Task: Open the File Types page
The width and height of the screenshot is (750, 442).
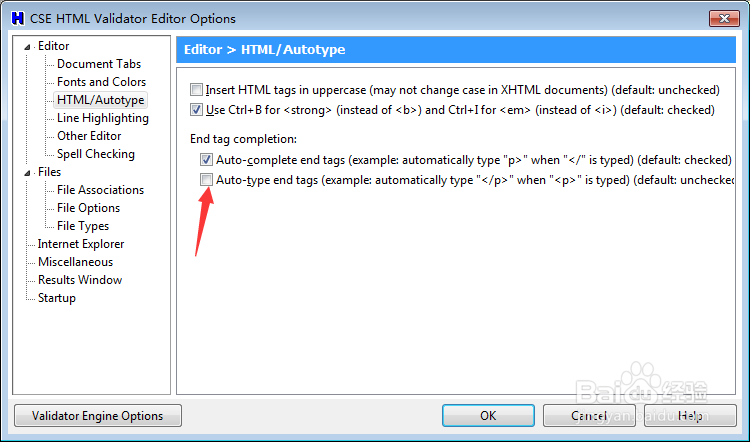Action: pyautogui.click(x=83, y=226)
